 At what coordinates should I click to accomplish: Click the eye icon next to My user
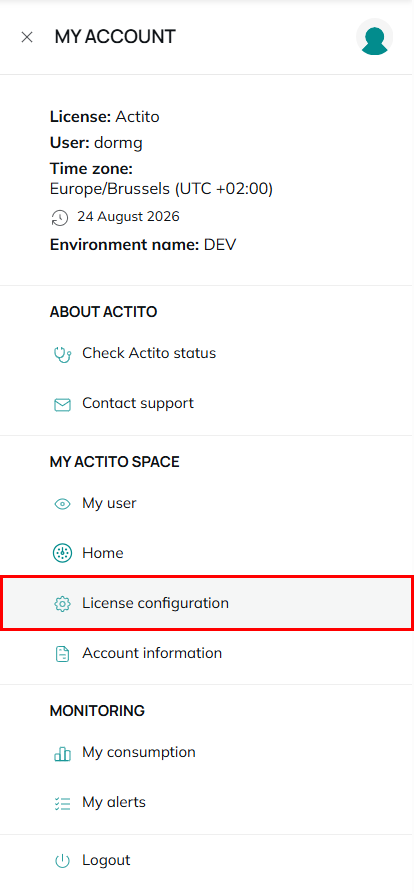(62, 504)
